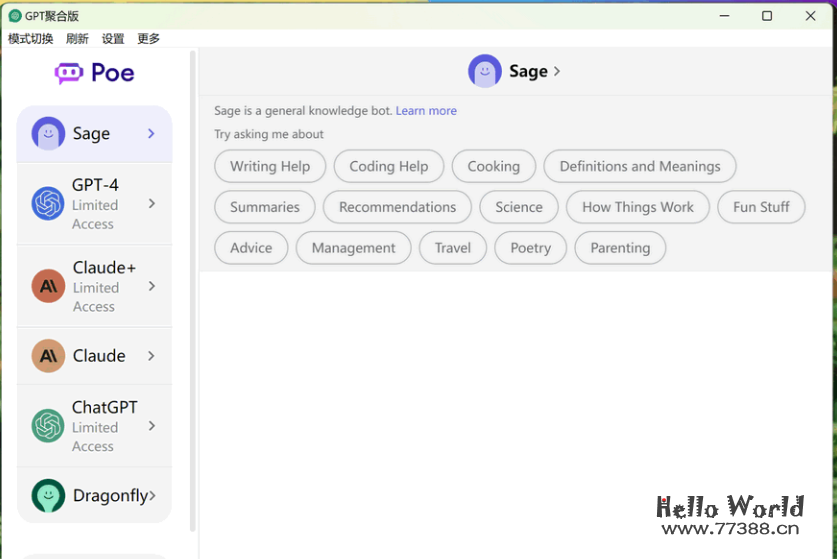
Task: Choose the Poetry topic chip
Action: click(530, 248)
